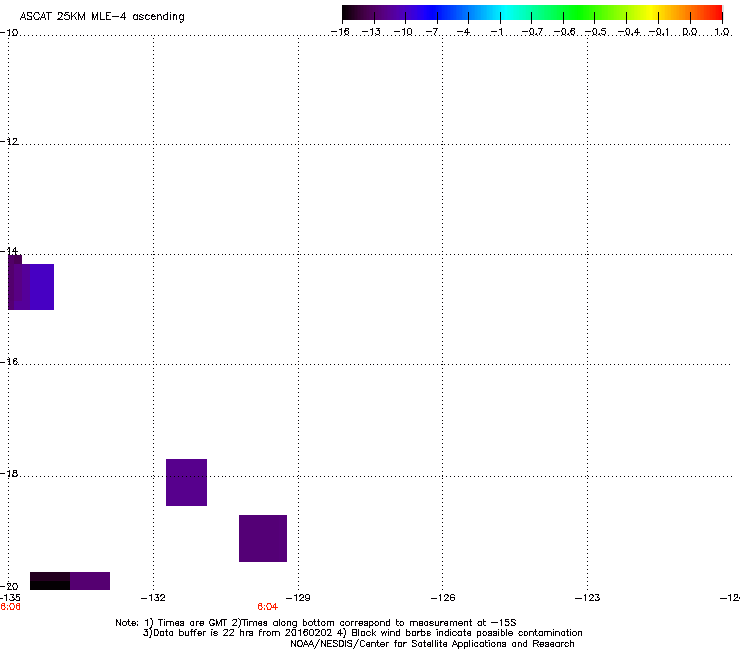The width and height of the screenshot is (740, 650).
Task: Click the blue-violet data block below latitude -14
Action: [42, 287]
